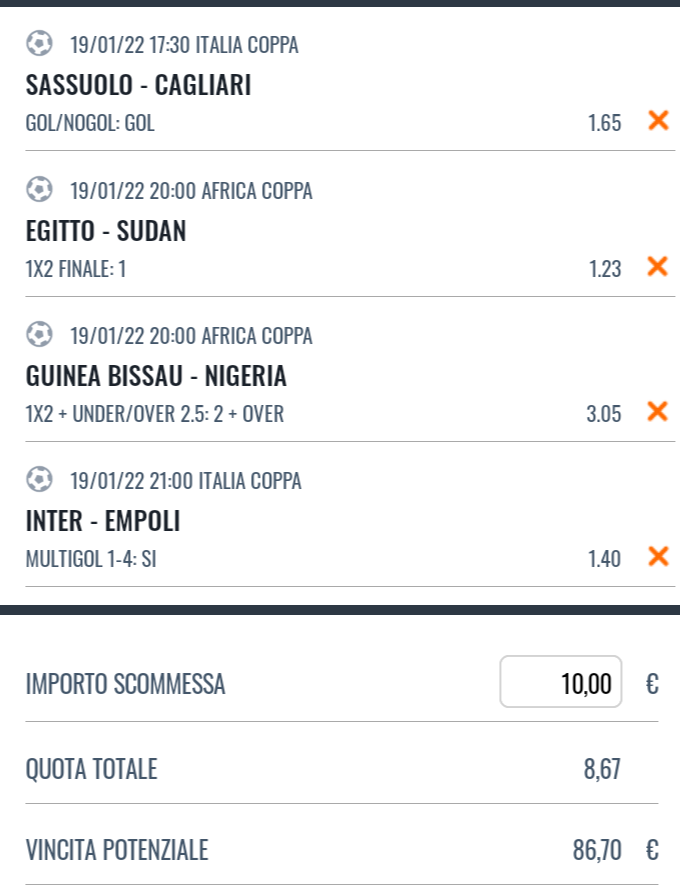
Task: Remove the Egitto - Sudan selection
Action: tap(658, 266)
